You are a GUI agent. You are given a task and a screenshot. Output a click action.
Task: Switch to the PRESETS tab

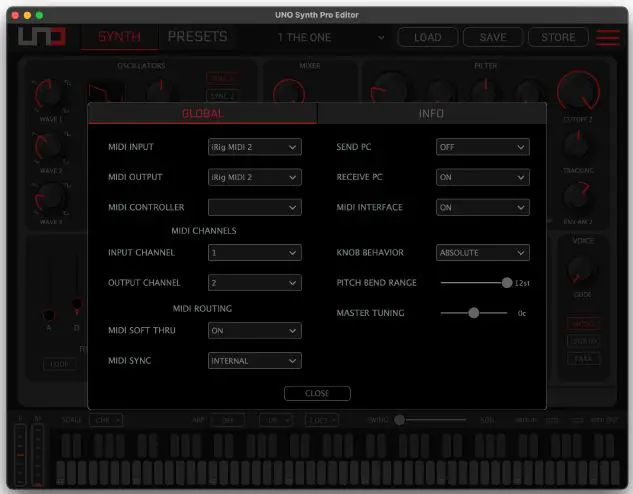point(197,37)
